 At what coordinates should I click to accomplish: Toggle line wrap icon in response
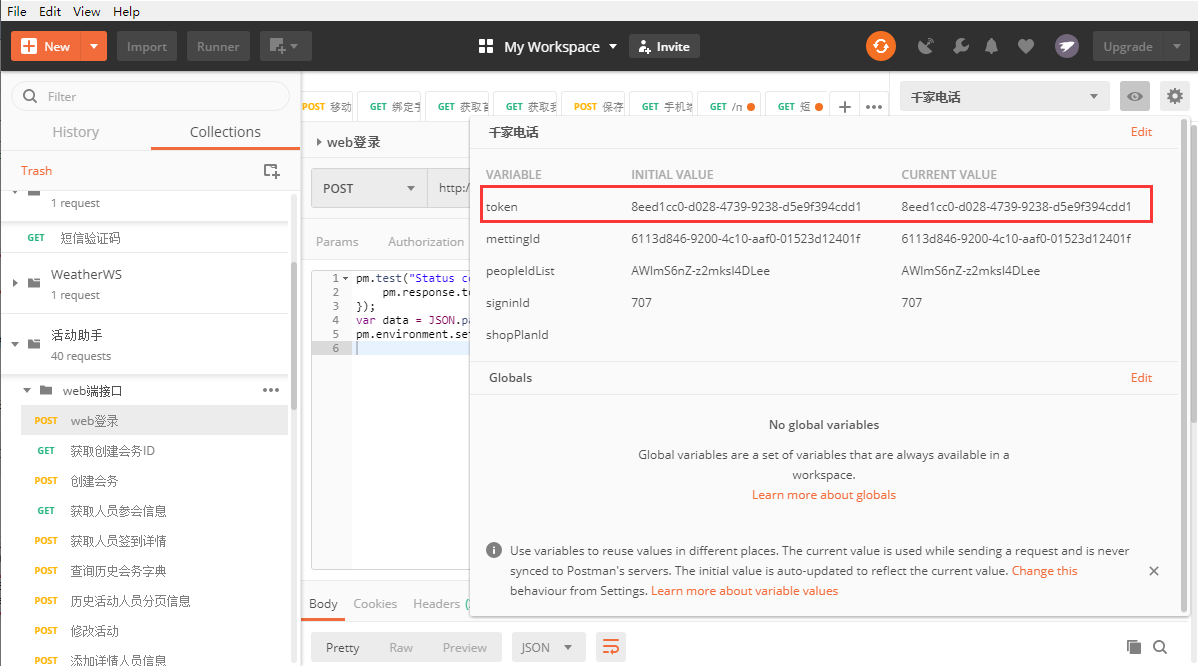coord(611,647)
